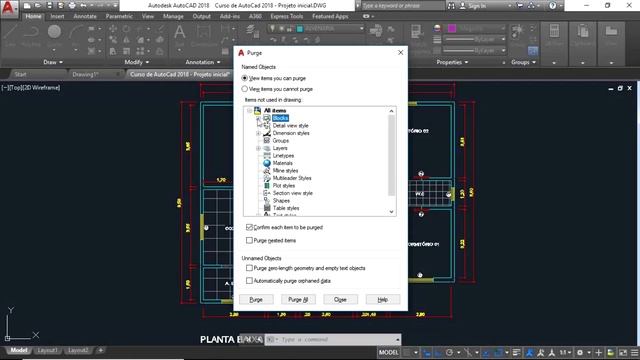Expand the Groups panel dropdown

click(x=523, y=62)
